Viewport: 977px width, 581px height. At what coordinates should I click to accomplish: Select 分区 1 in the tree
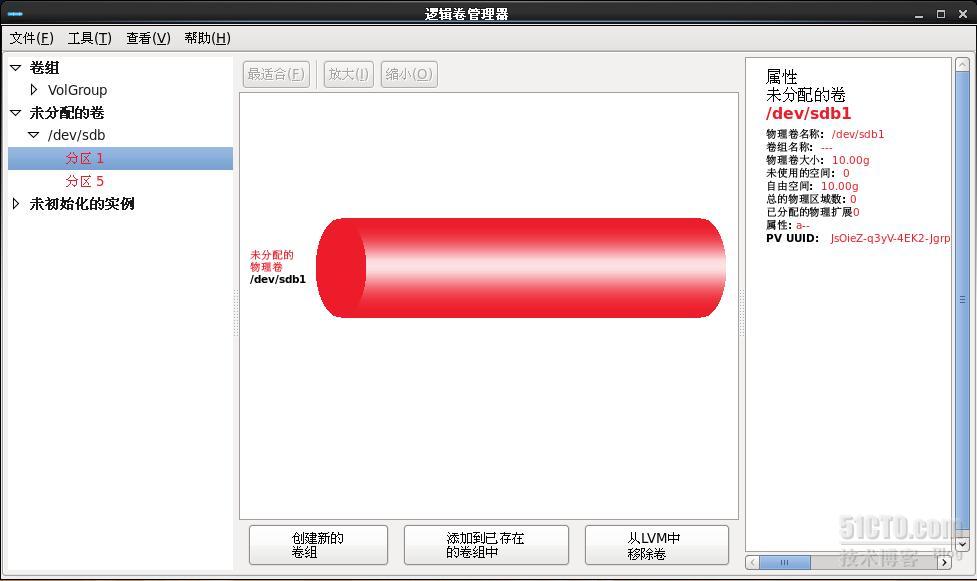[x=120, y=158]
